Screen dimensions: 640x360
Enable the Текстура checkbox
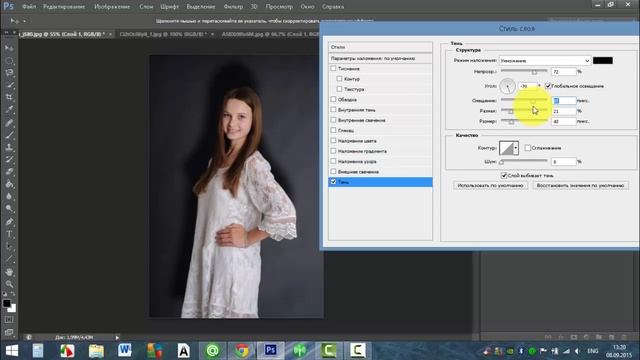click(x=340, y=89)
